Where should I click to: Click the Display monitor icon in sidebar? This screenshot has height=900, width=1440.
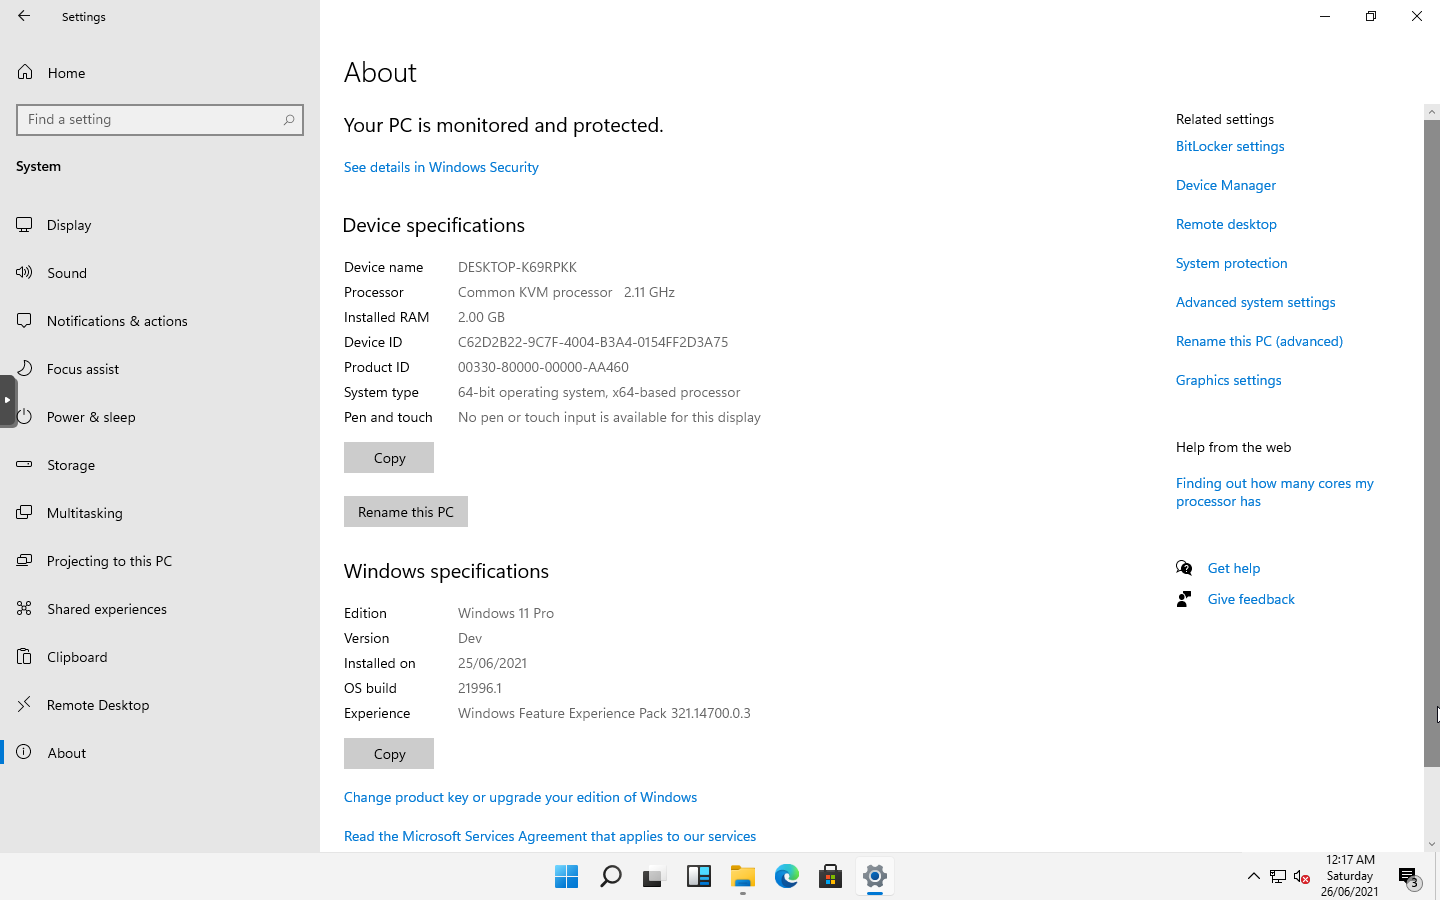25,225
